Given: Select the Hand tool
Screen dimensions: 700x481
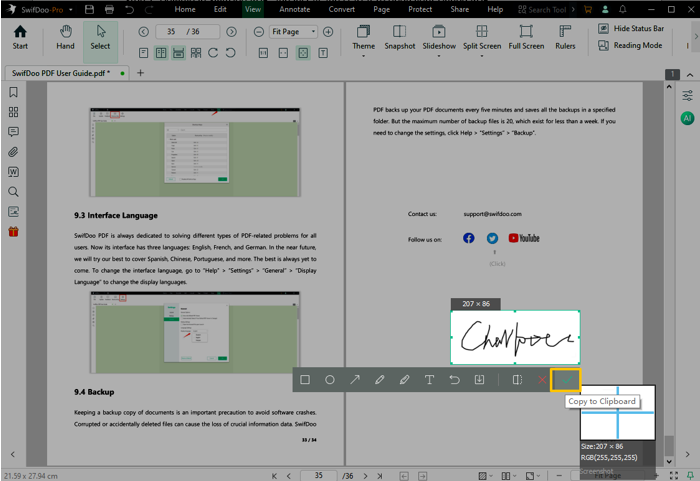Looking at the screenshot, I should point(65,38).
